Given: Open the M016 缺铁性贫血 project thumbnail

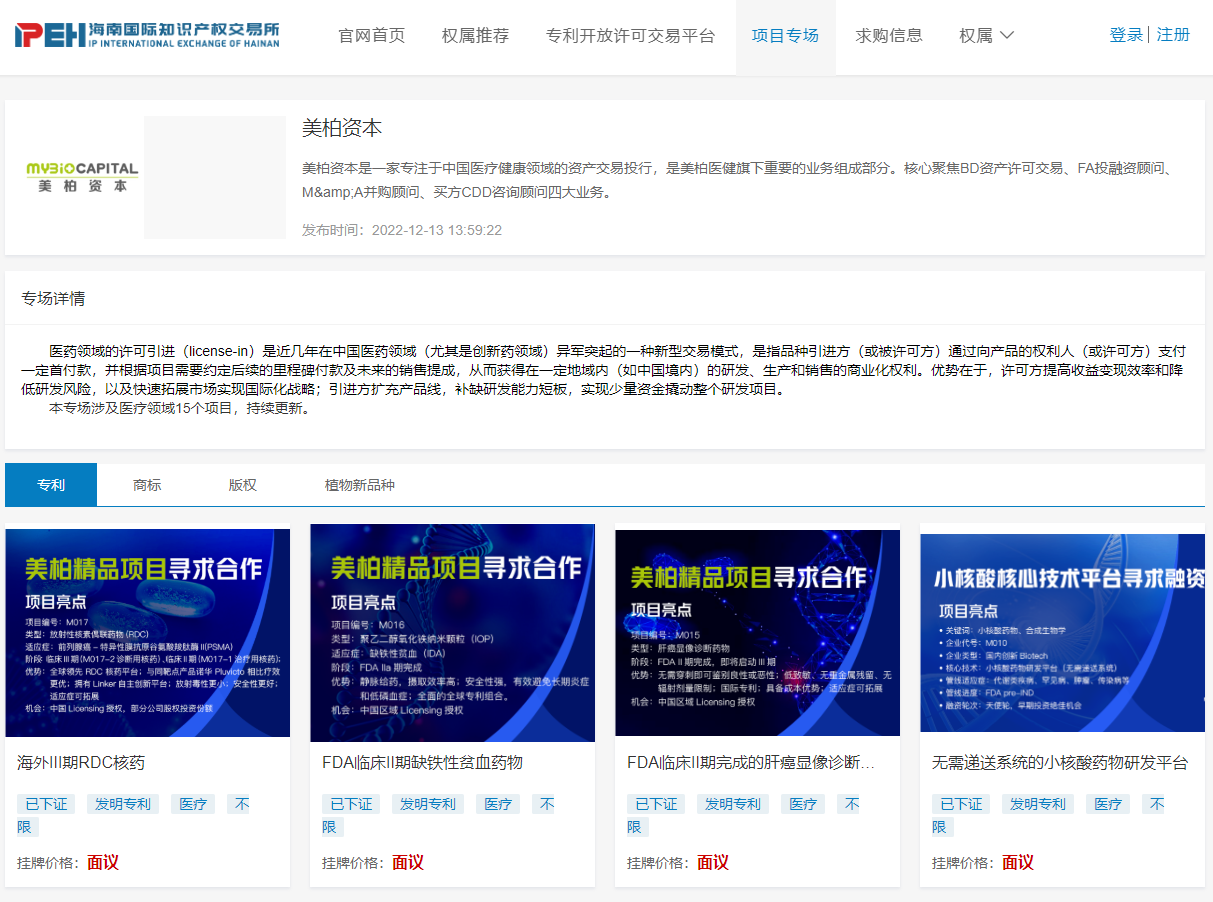Looking at the screenshot, I should [452, 633].
